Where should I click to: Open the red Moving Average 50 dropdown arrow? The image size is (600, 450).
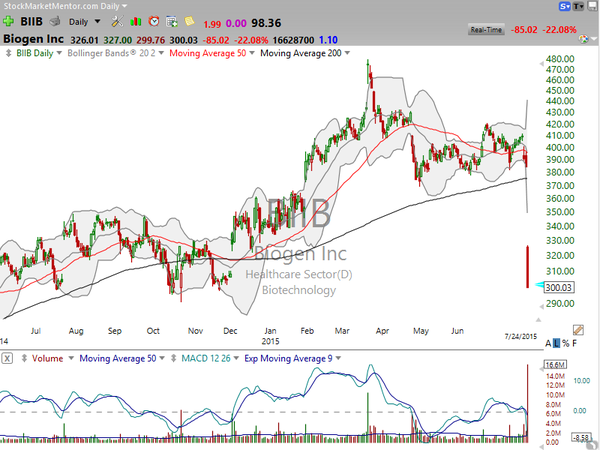(252, 53)
